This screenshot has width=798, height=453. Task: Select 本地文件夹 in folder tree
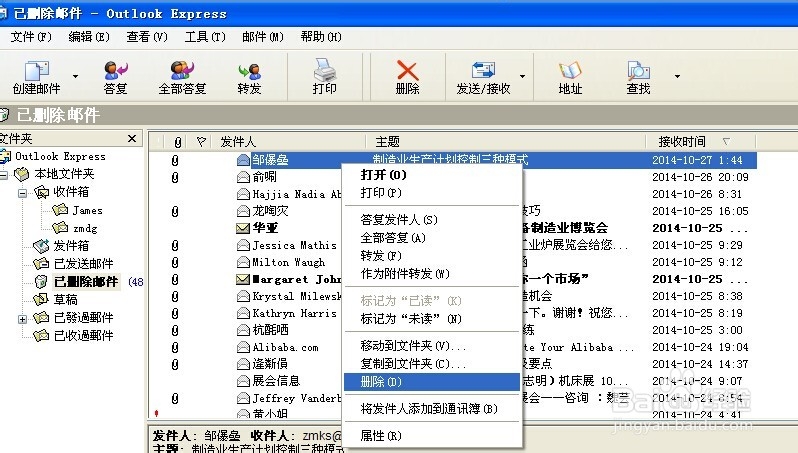point(64,174)
